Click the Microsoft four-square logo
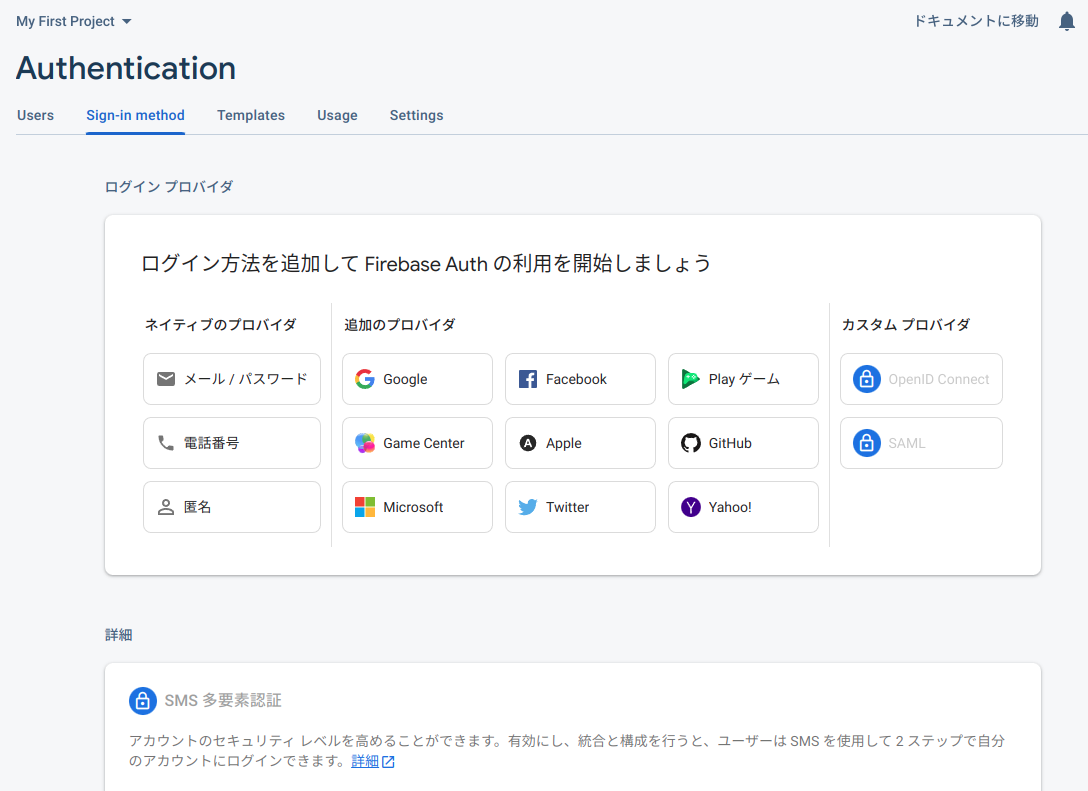 click(x=365, y=507)
